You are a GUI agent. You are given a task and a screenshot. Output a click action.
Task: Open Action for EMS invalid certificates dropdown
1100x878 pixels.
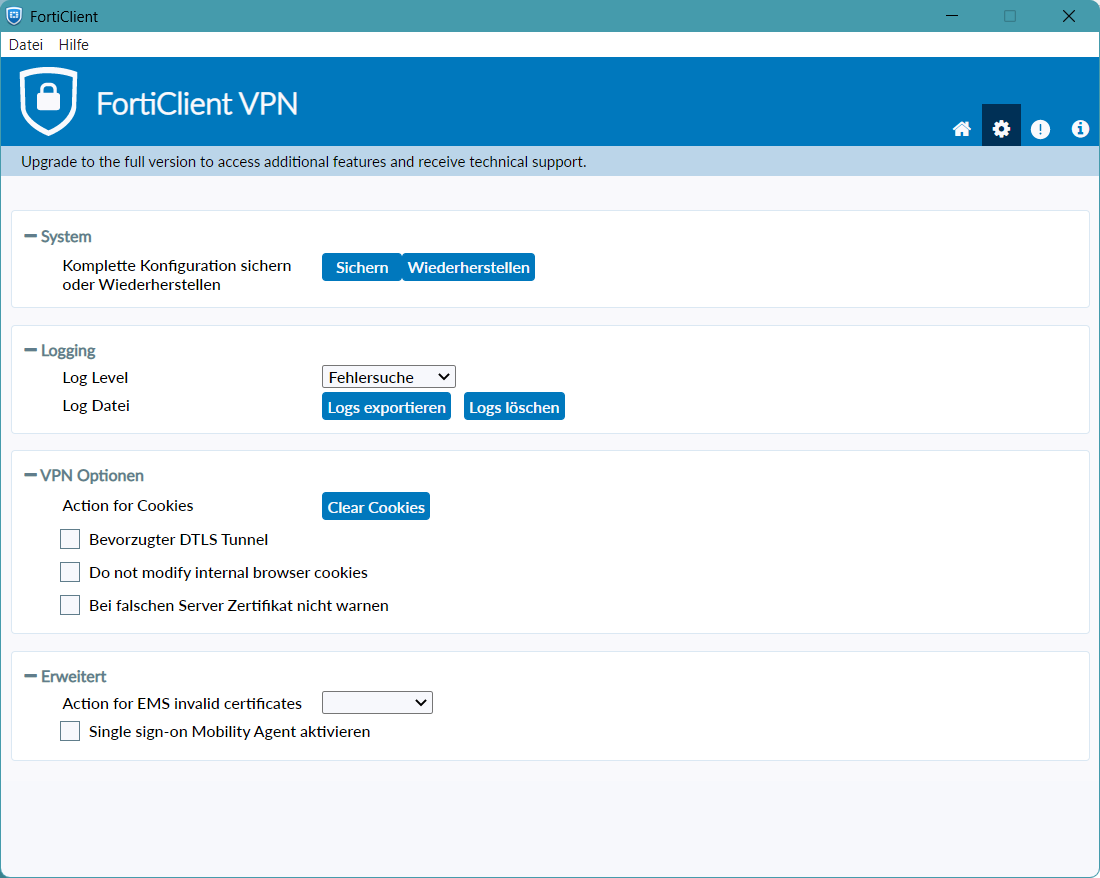[x=377, y=703]
